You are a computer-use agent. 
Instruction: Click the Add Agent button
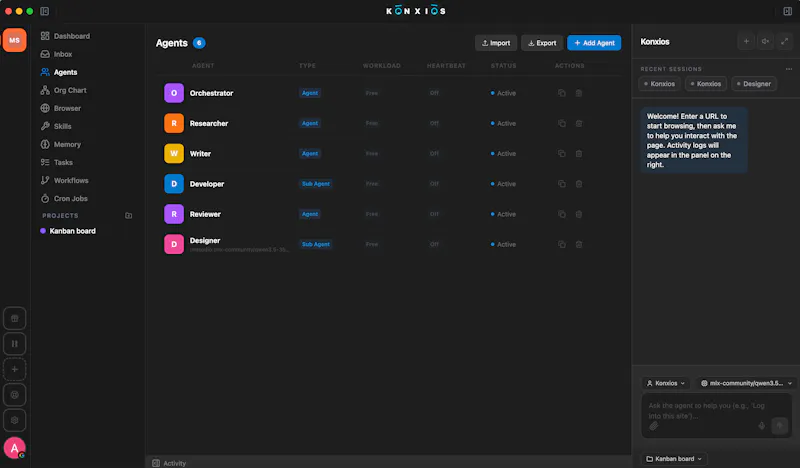[x=594, y=43]
